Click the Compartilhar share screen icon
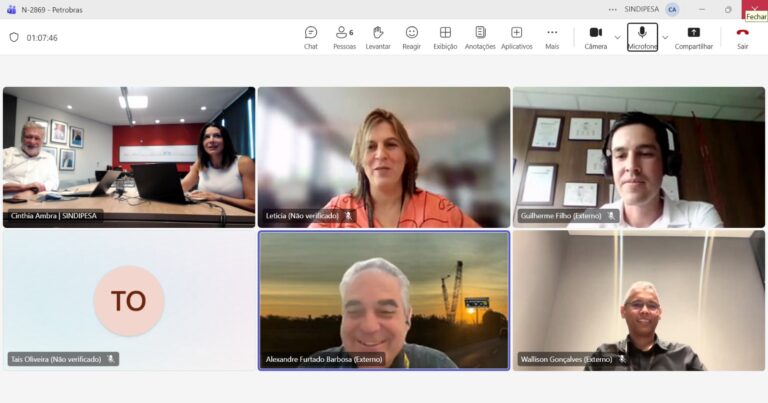Viewport: 768px width, 403px height. click(x=693, y=37)
